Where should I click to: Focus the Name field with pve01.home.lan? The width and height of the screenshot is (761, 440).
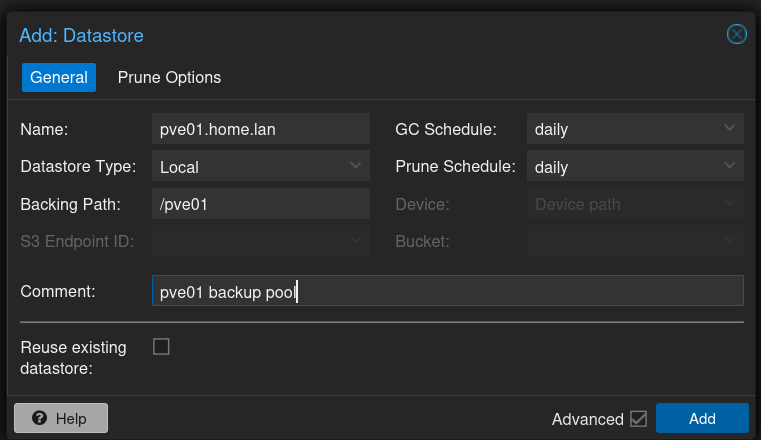(x=260, y=128)
